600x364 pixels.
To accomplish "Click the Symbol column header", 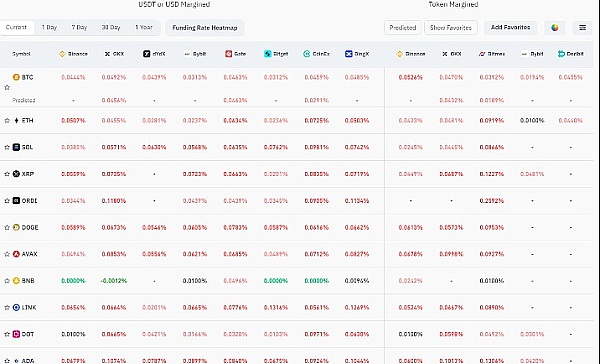I will click(x=21, y=54).
